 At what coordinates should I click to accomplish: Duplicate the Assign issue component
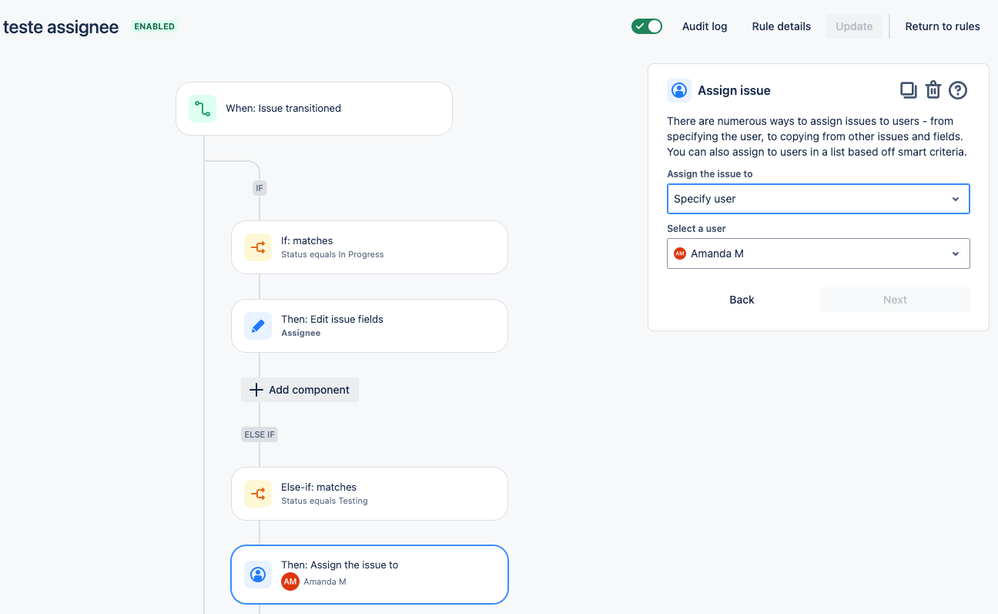[908, 90]
